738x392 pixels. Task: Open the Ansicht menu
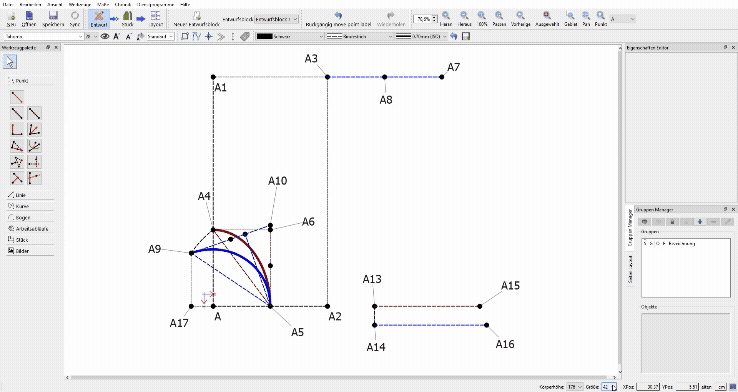(x=55, y=4)
